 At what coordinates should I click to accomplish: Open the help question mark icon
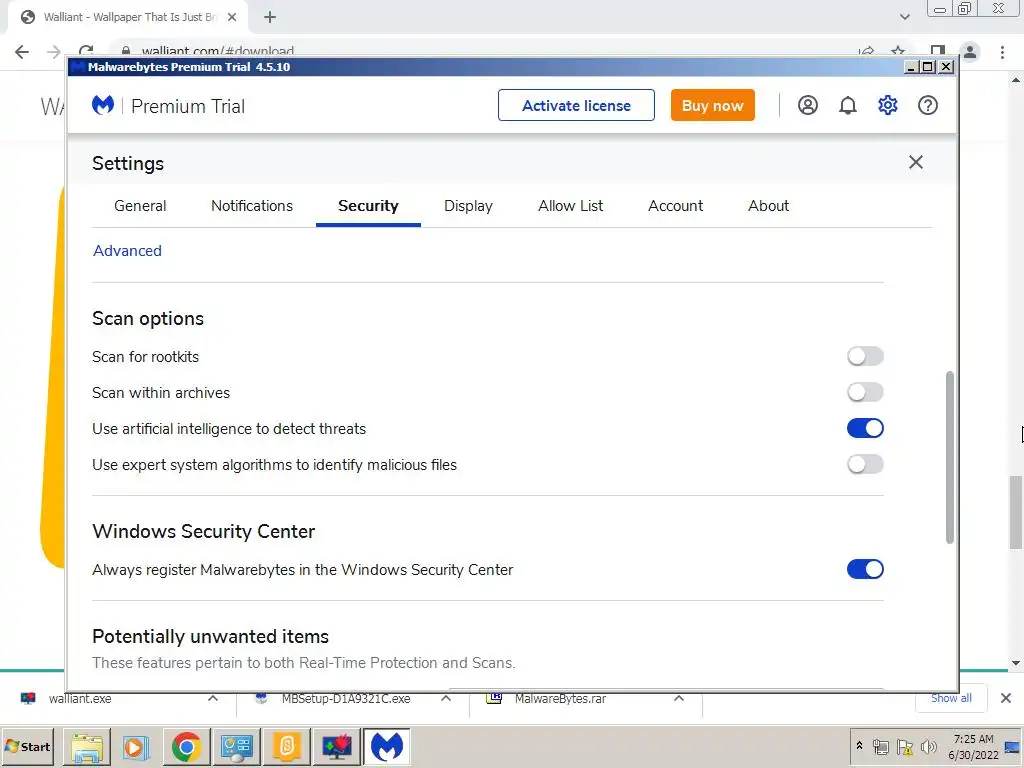(927, 105)
